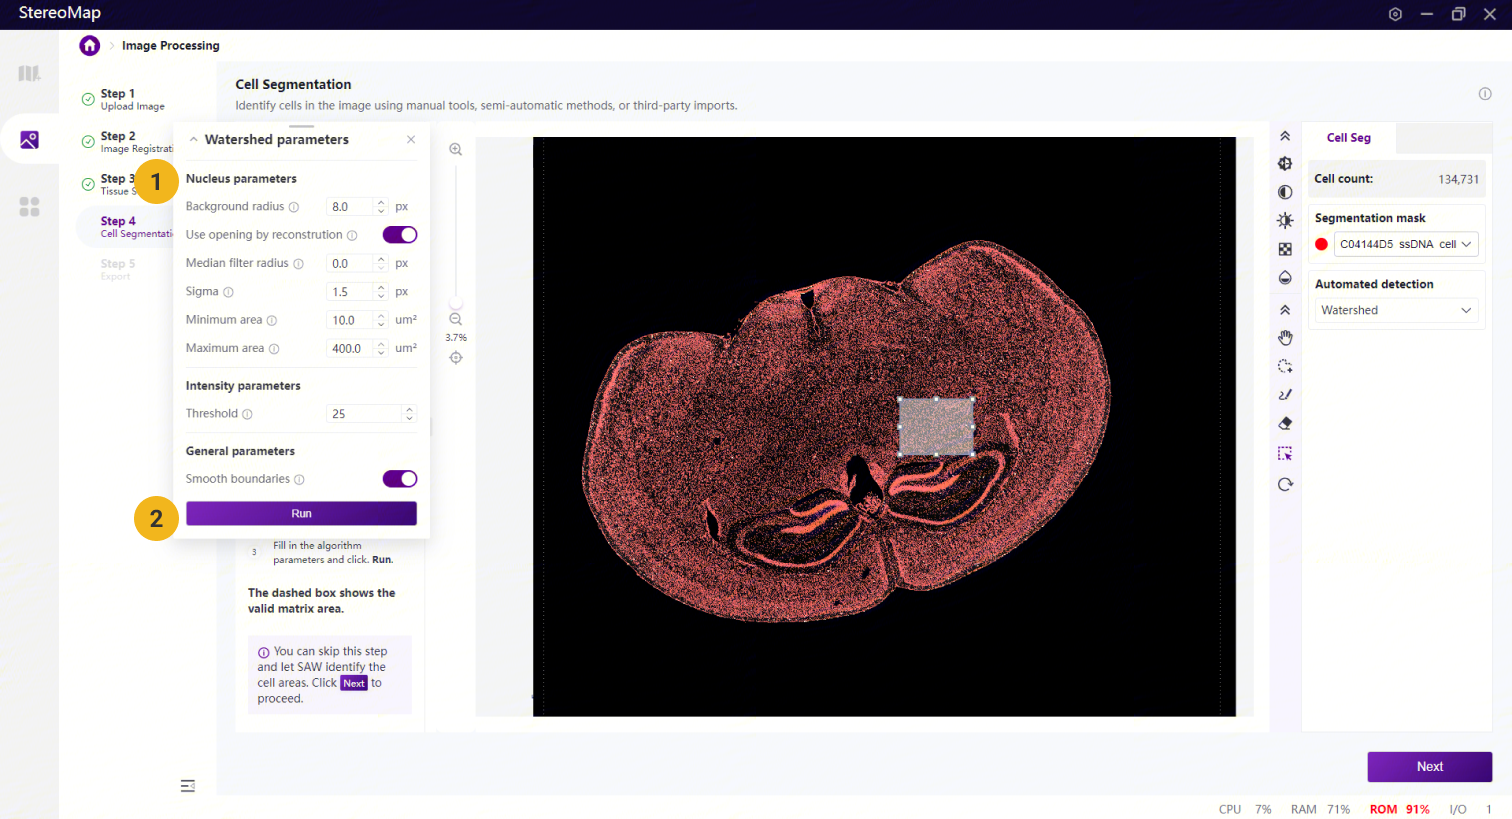Click the opacity droplet icon
The width and height of the screenshot is (1512, 819).
pos(1285,278)
